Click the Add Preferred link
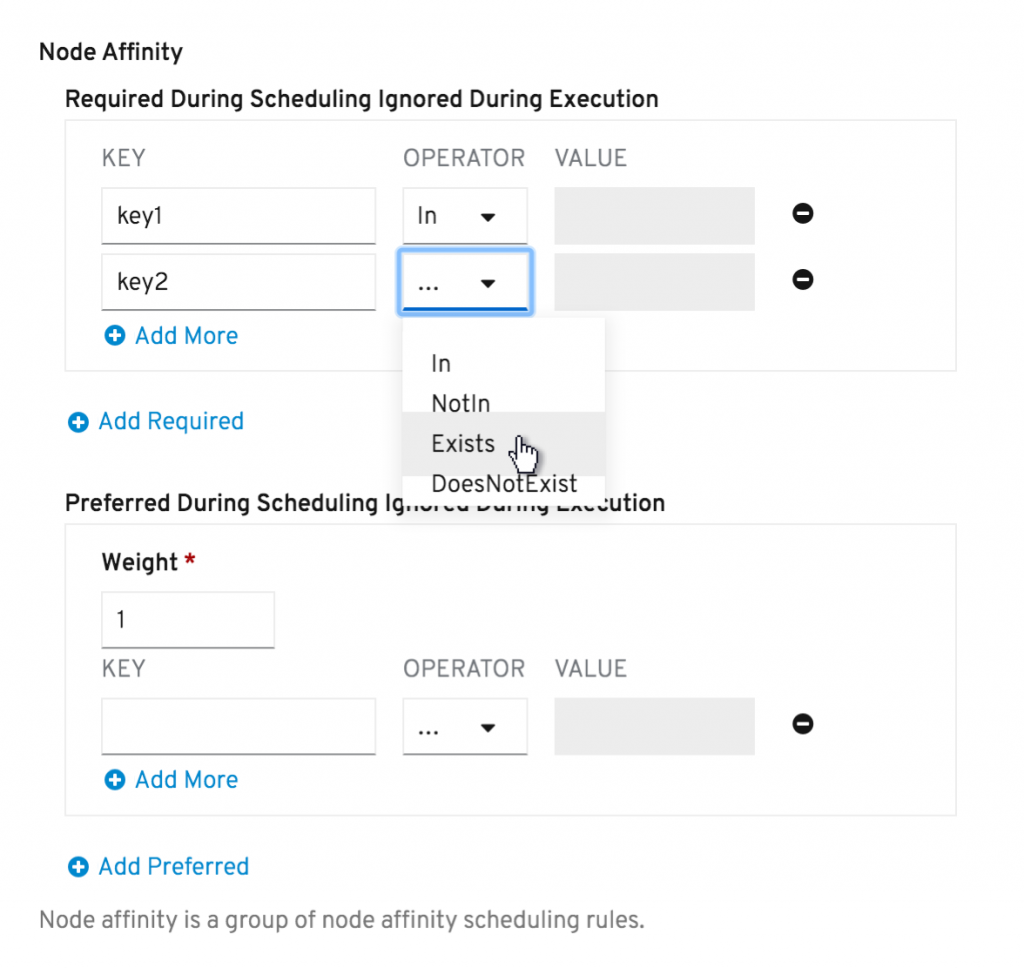This screenshot has height=968, width=1024. [172, 867]
